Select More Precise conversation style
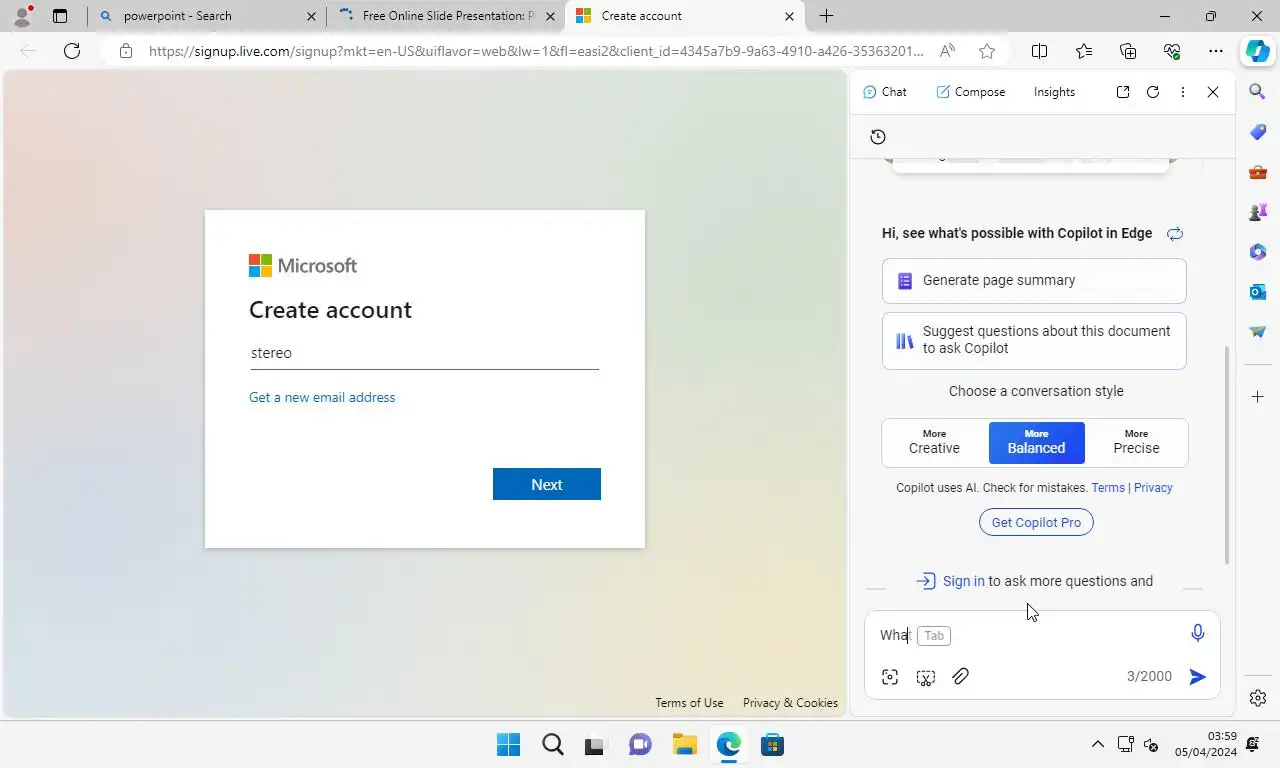Screen dimensions: 1280x768 click(1137, 442)
